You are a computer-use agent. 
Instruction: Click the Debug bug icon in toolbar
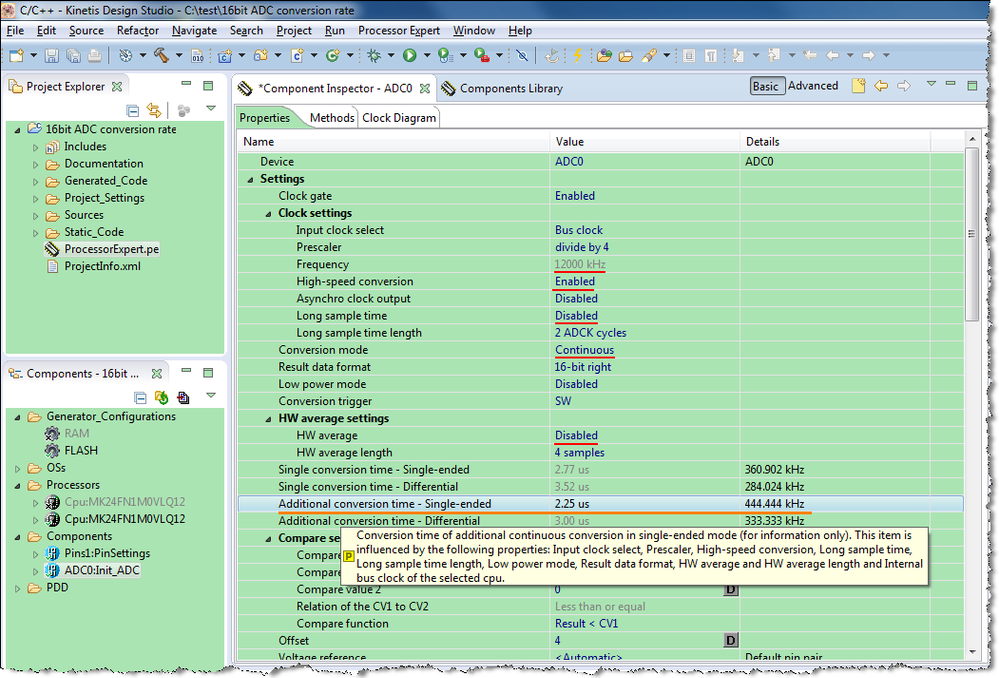373,56
